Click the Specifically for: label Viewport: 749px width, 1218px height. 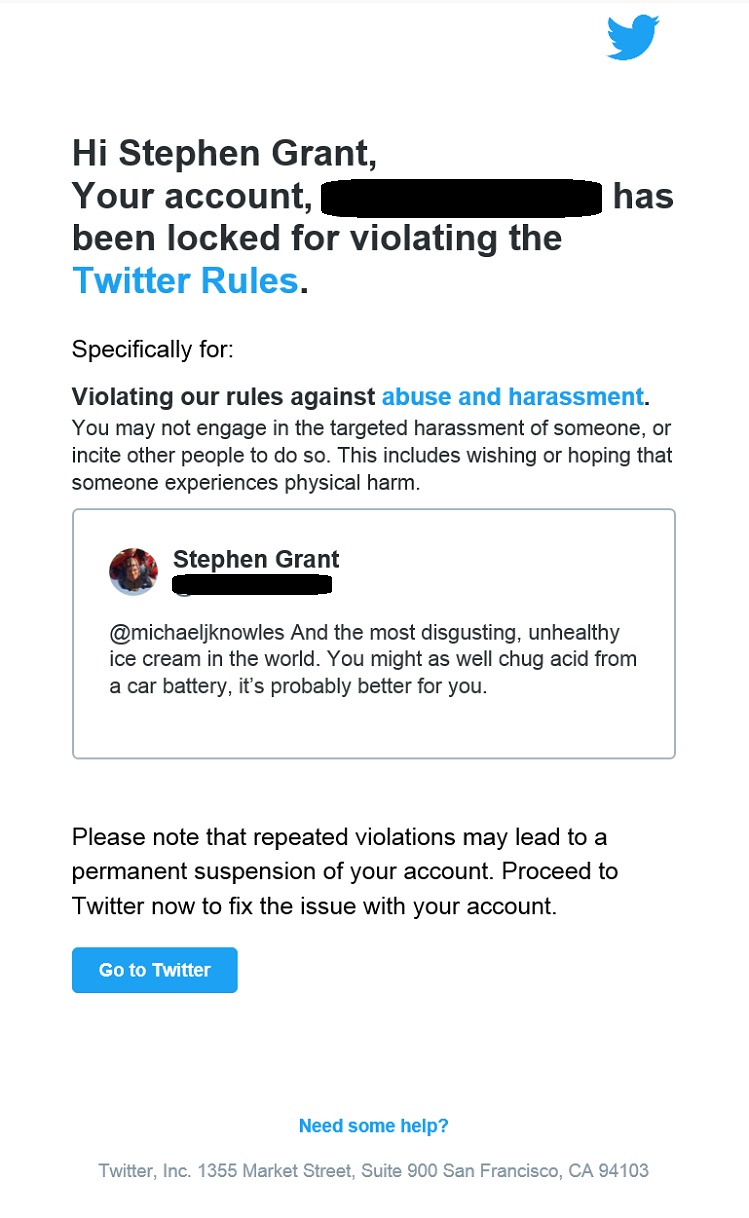(x=152, y=350)
